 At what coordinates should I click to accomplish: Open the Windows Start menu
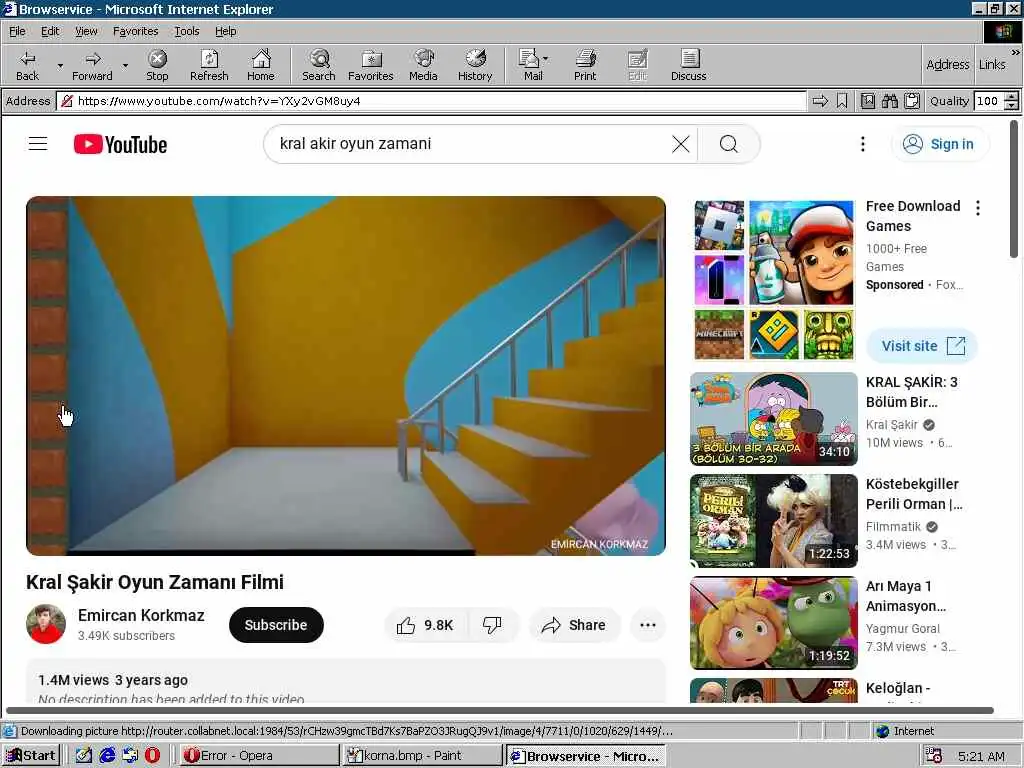pyautogui.click(x=31, y=756)
